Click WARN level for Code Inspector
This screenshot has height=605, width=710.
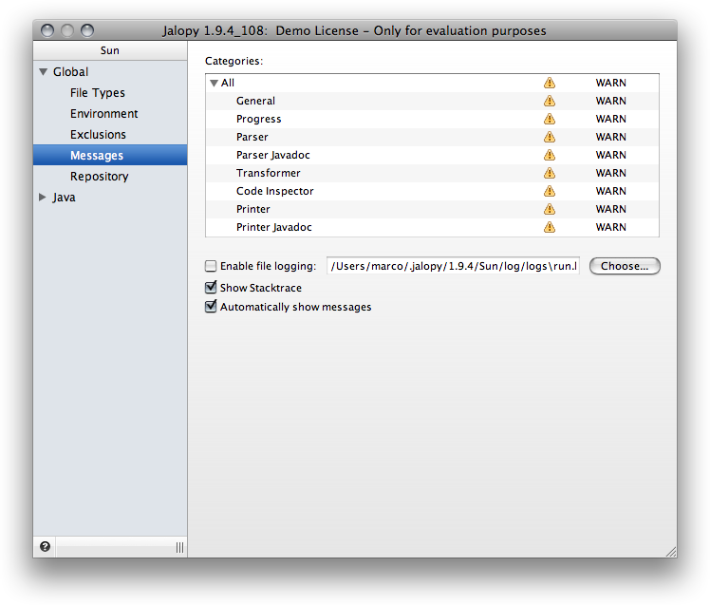click(611, 191)
